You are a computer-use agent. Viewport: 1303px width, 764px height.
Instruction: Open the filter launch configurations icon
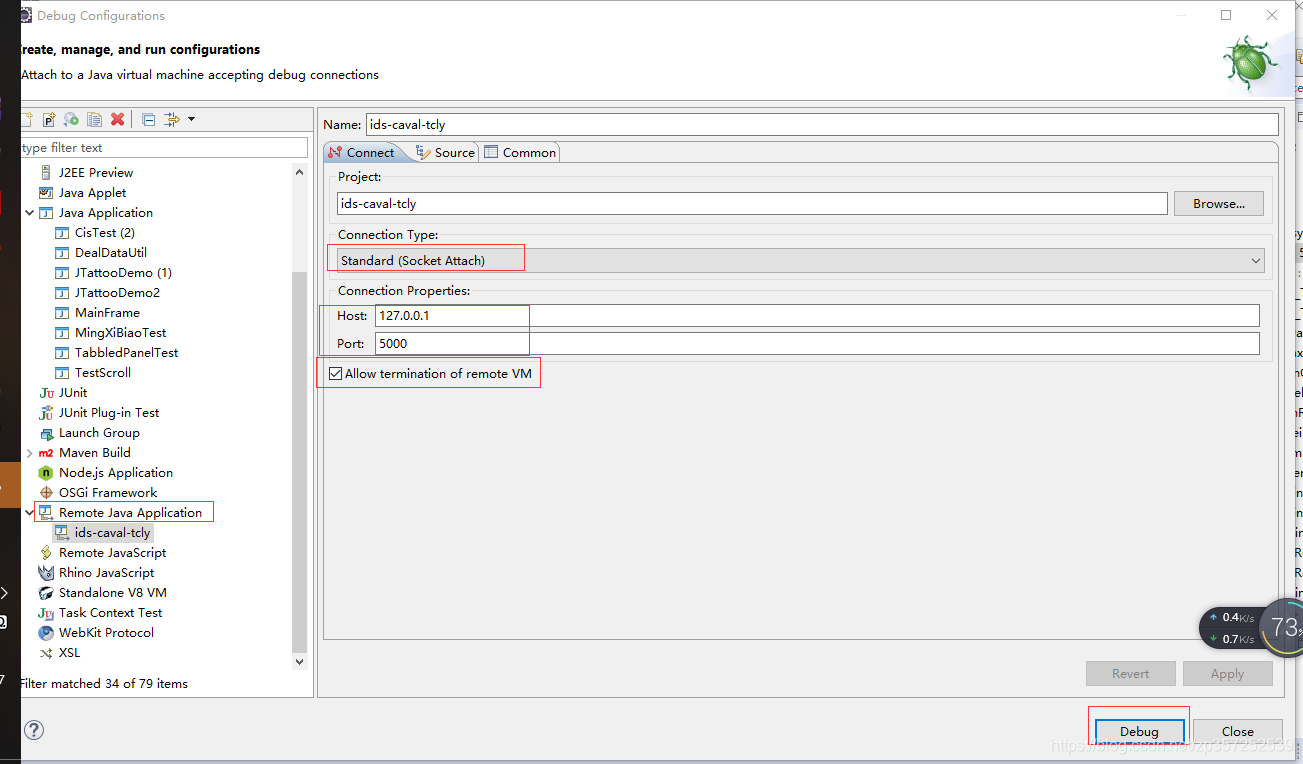[171, 118]
